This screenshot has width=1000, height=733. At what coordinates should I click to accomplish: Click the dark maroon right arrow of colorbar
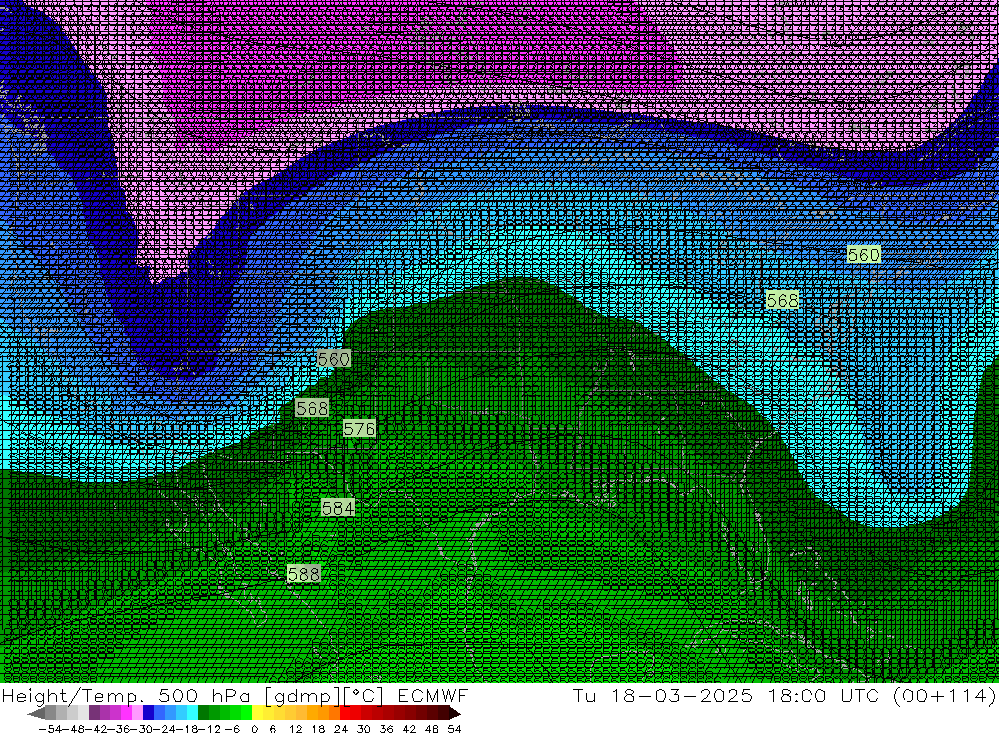point(455,713)
